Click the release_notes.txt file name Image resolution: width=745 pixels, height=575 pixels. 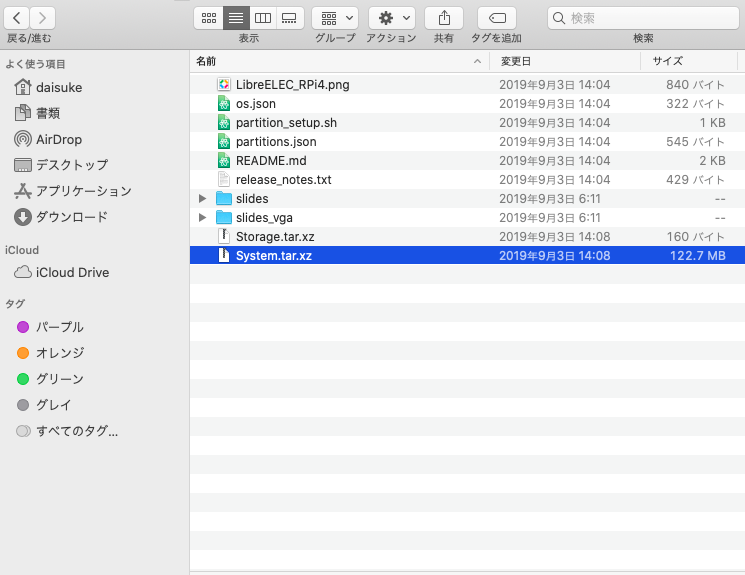point(284,180)
